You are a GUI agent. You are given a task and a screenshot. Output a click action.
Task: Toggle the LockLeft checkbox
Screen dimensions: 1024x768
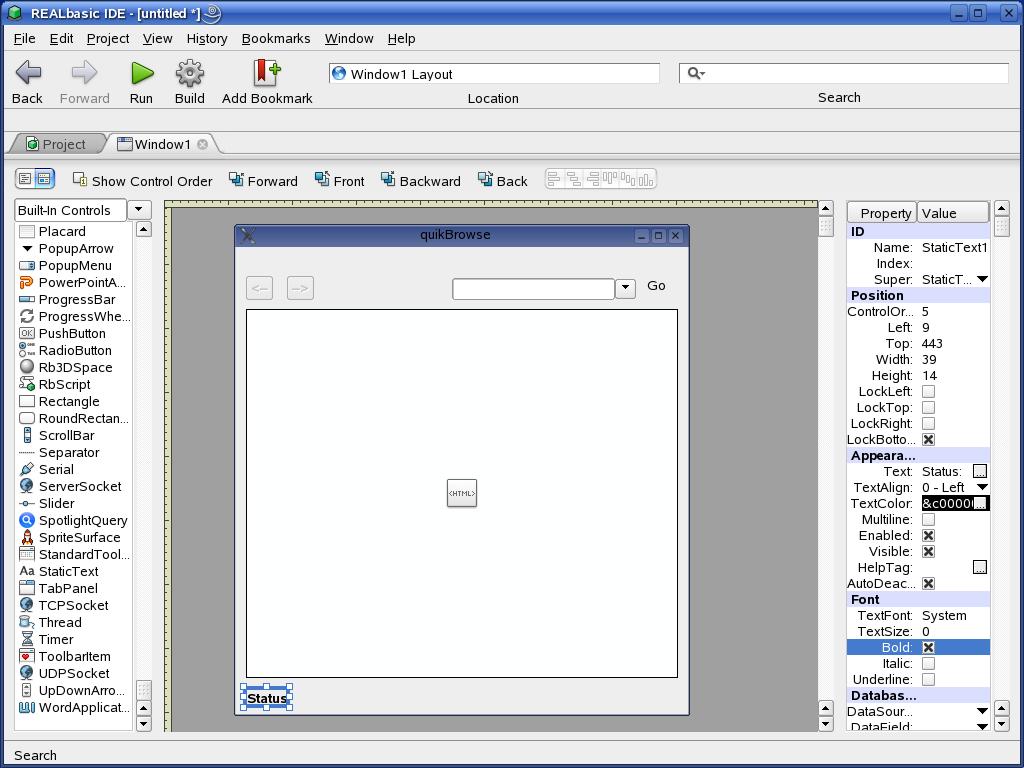tap(928, 391)
